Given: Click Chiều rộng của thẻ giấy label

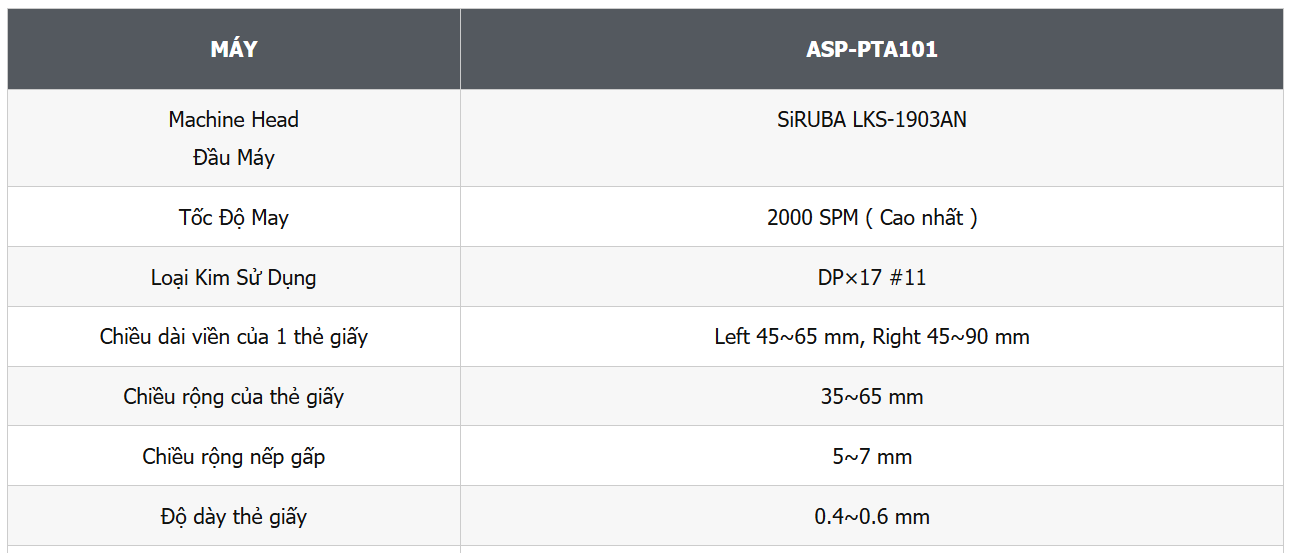Looking at the screenshot, I should [x=234, y=397].
